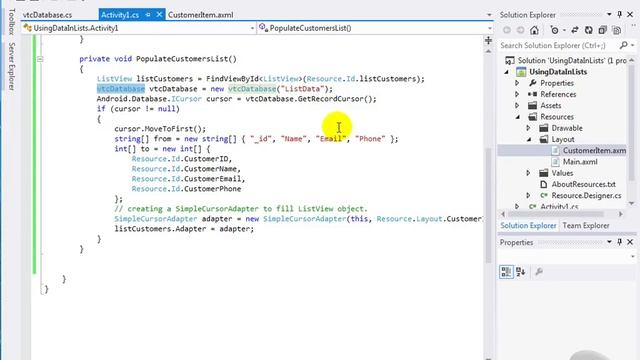Click Solution Explorer vertical scroll down arrow

click(x=631, y=203)
